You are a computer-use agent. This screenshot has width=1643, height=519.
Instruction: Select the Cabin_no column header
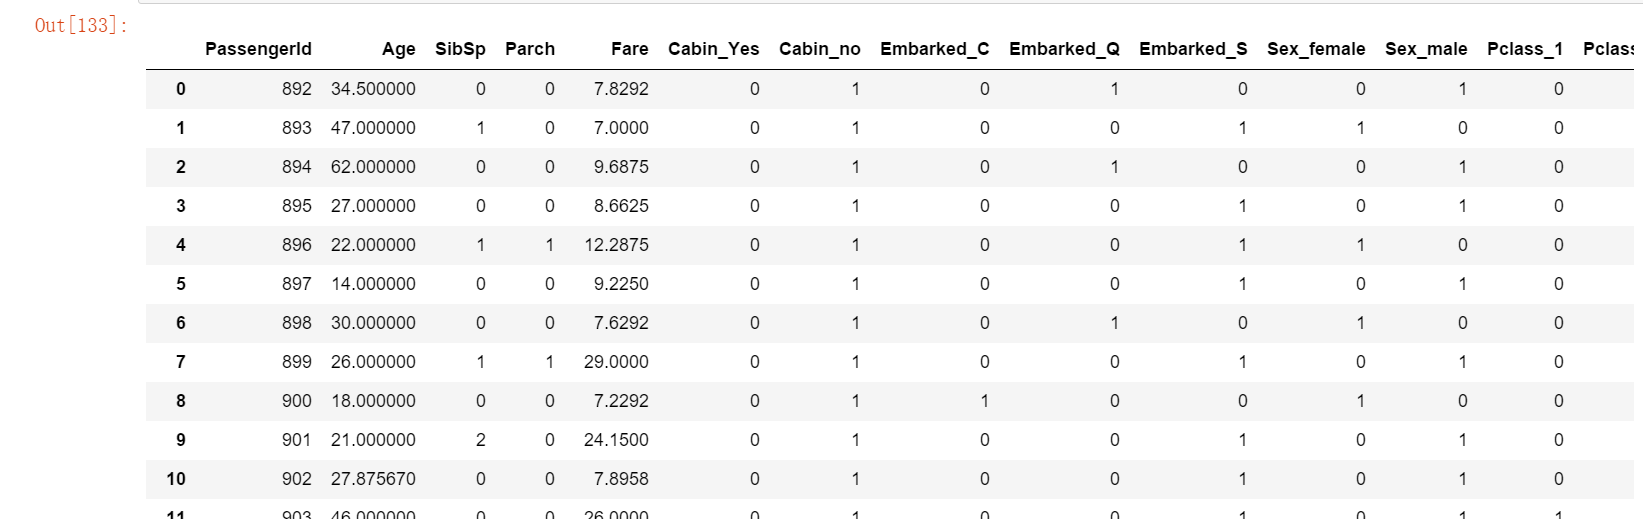[x=819, y=49]
